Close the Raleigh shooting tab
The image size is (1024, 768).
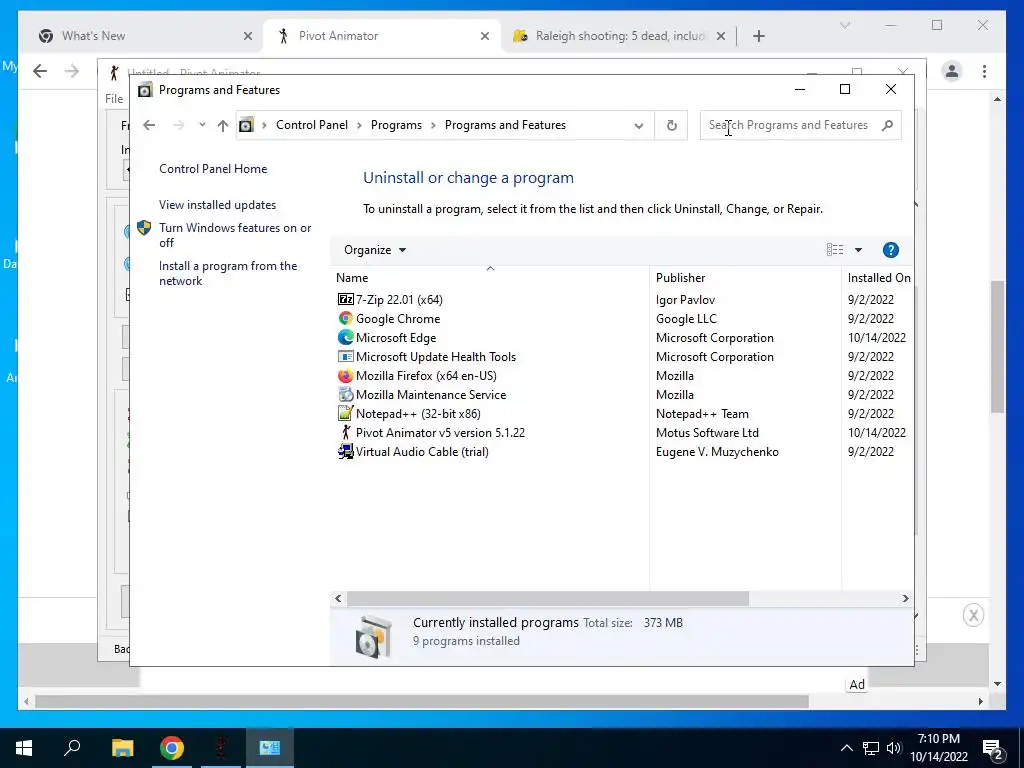point(720,36)
